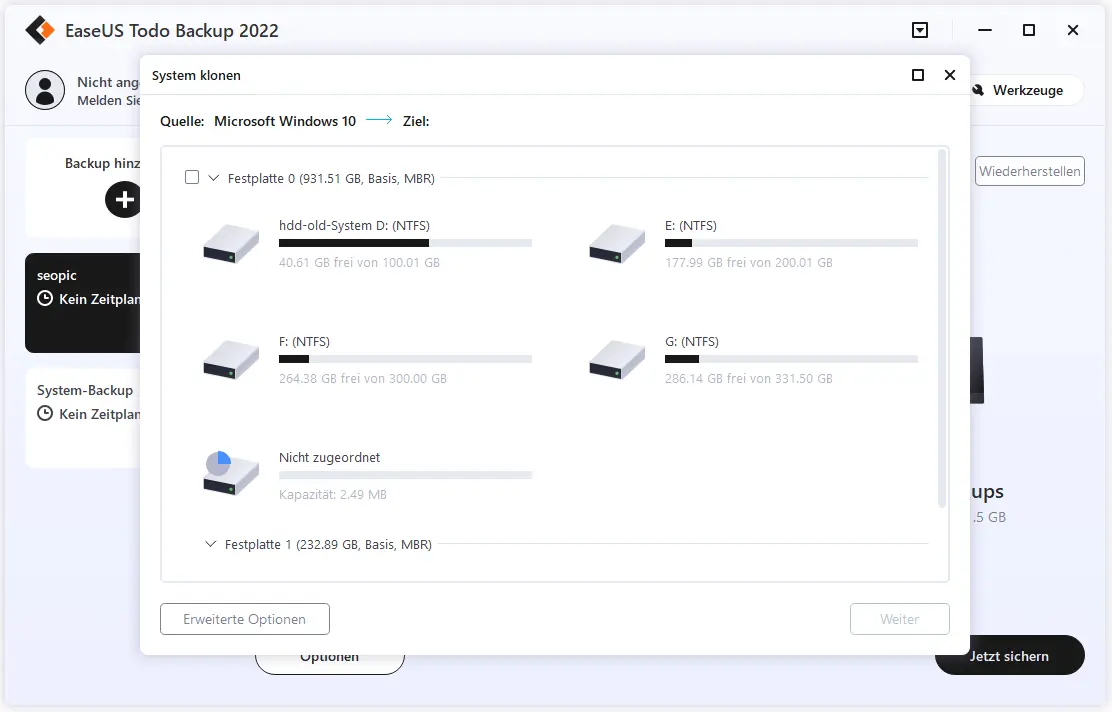Screen dimensions: 1112x712
Task: Click the plus icon to add backup
Action: tap(123, 199)
